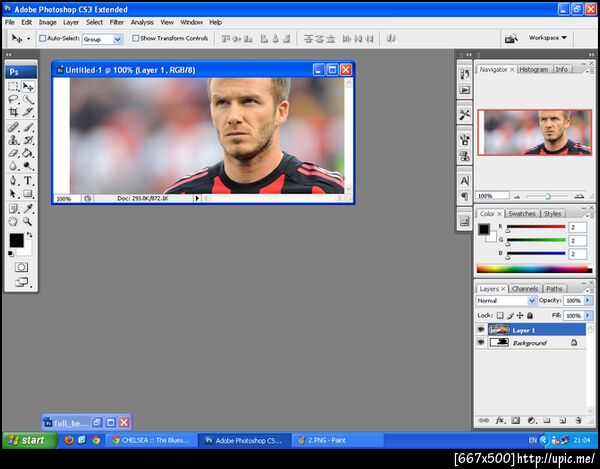Swap foreground and background colors
The image size is (600, 469).
[29, 235]
